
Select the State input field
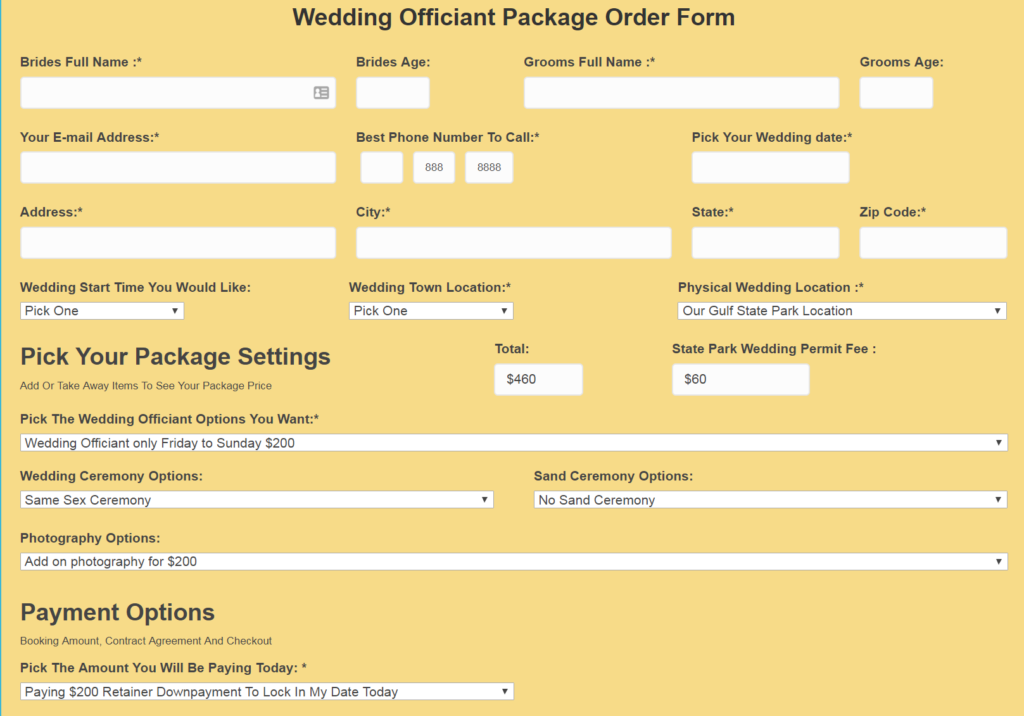(765, 243)
